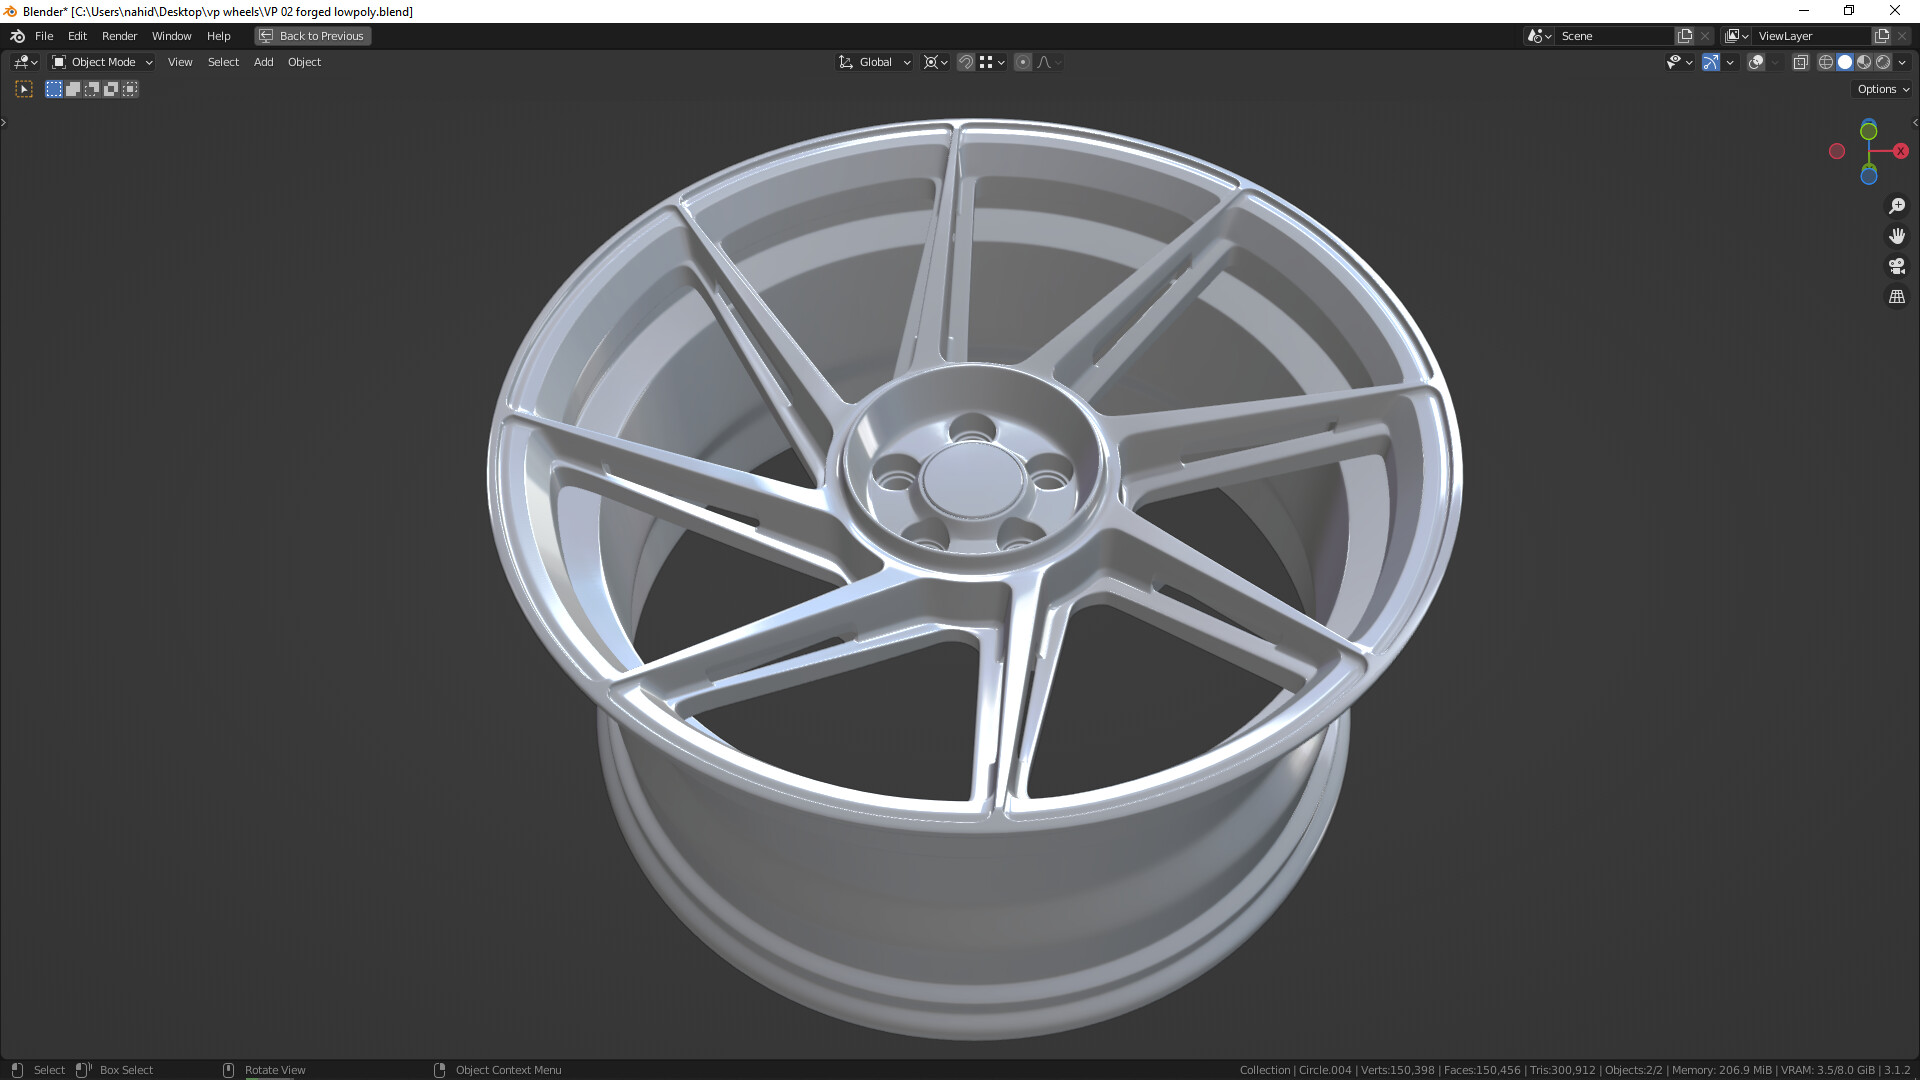This screenshot has width=1920, height=1080.
Task: Expand the Options dropdown
Action: pos(1882,89)
